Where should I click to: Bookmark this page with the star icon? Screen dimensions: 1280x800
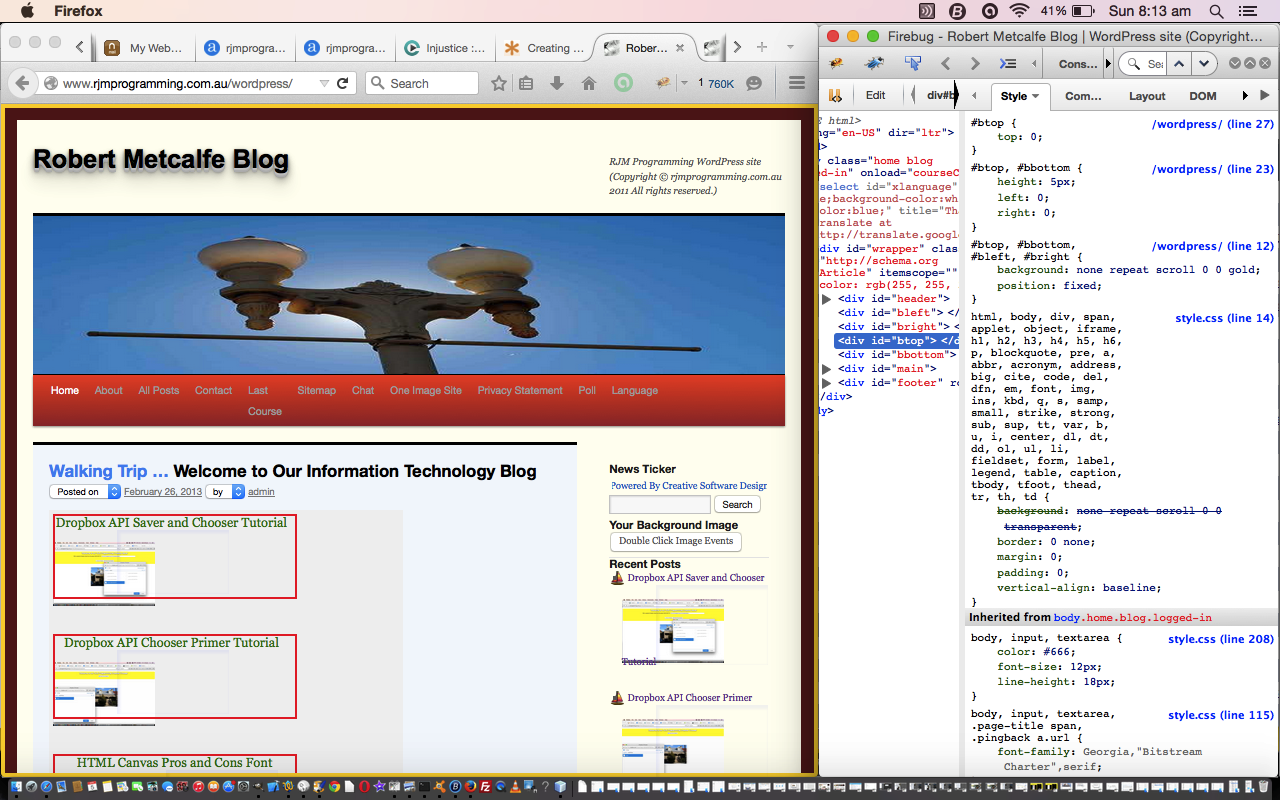point(498,83)
